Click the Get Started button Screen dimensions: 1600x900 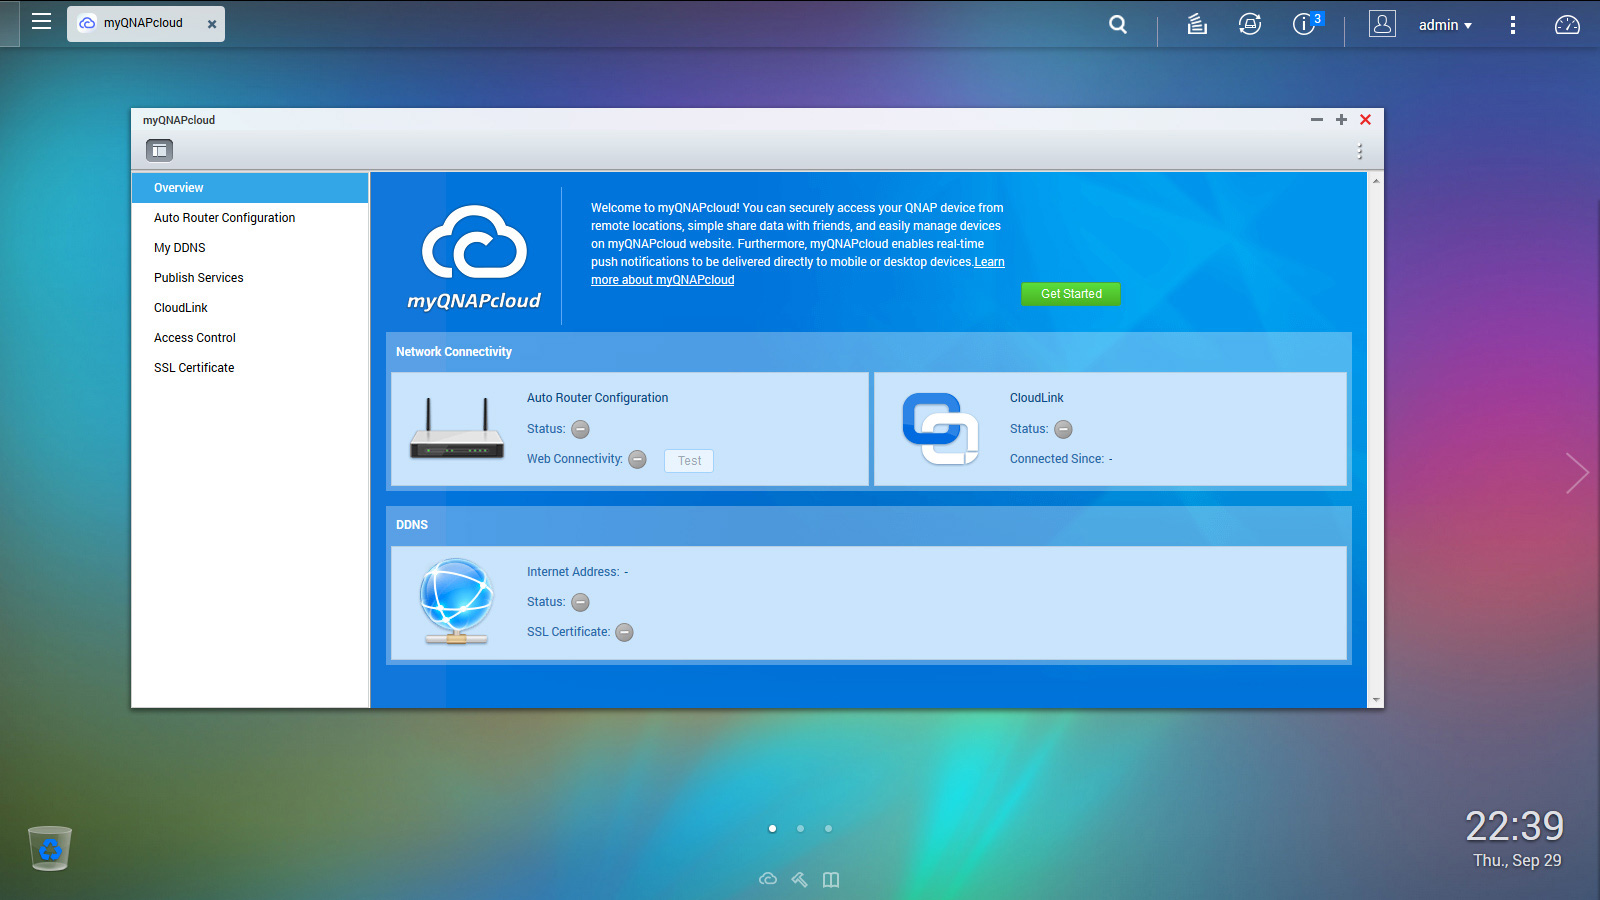coord(1071,294)
